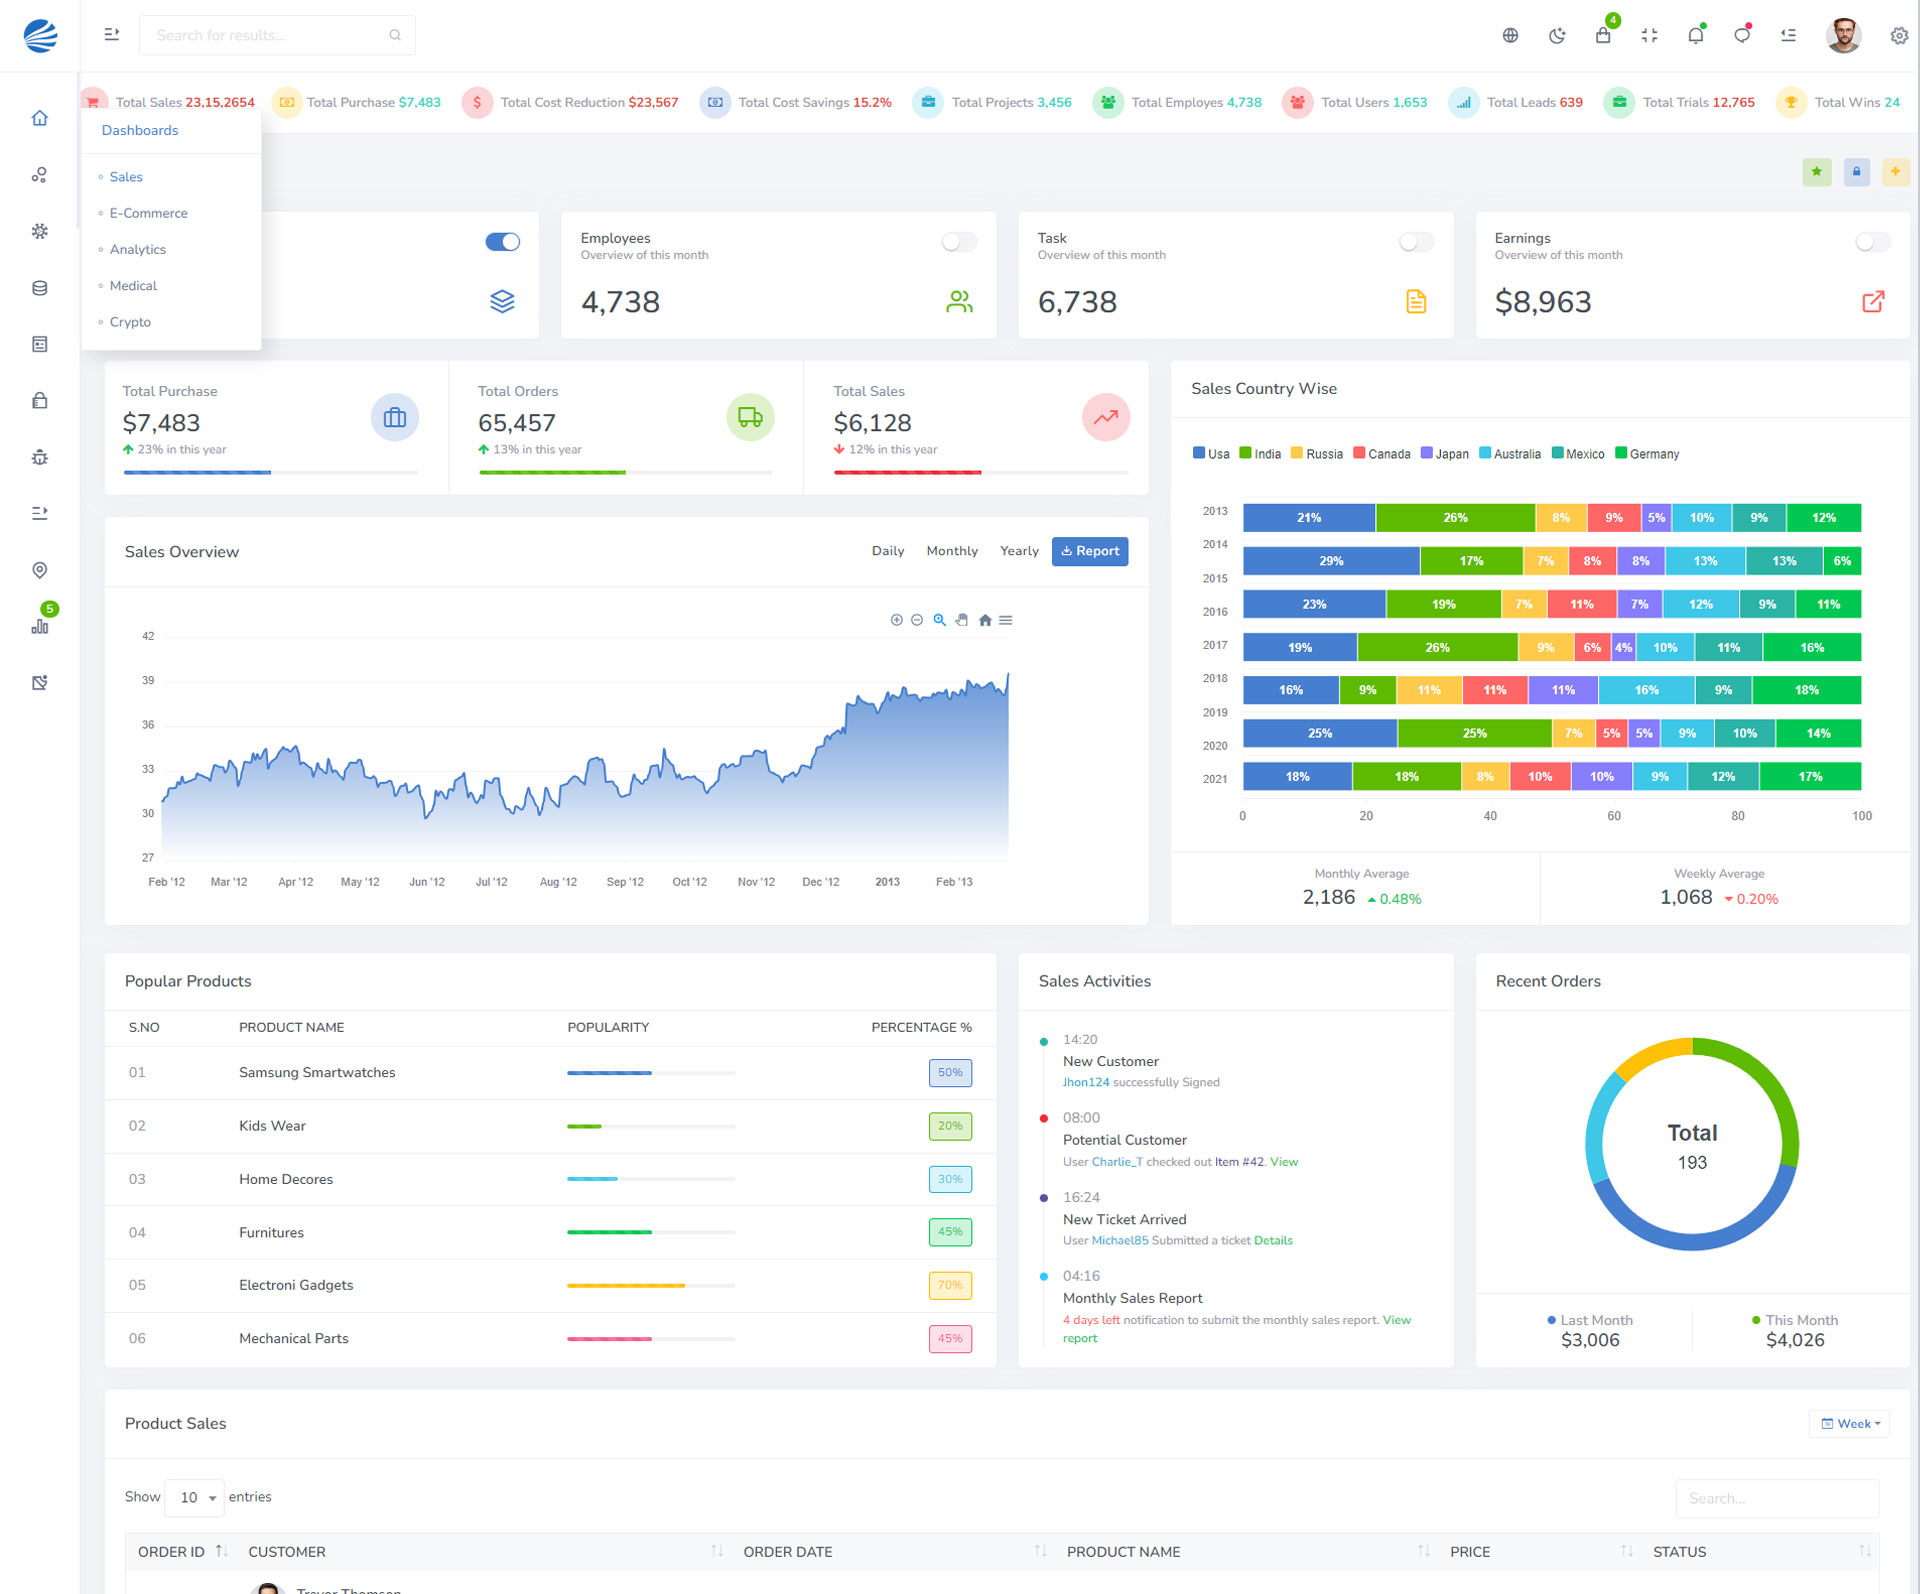Click the dark mode moon icon

point(1557,36)
